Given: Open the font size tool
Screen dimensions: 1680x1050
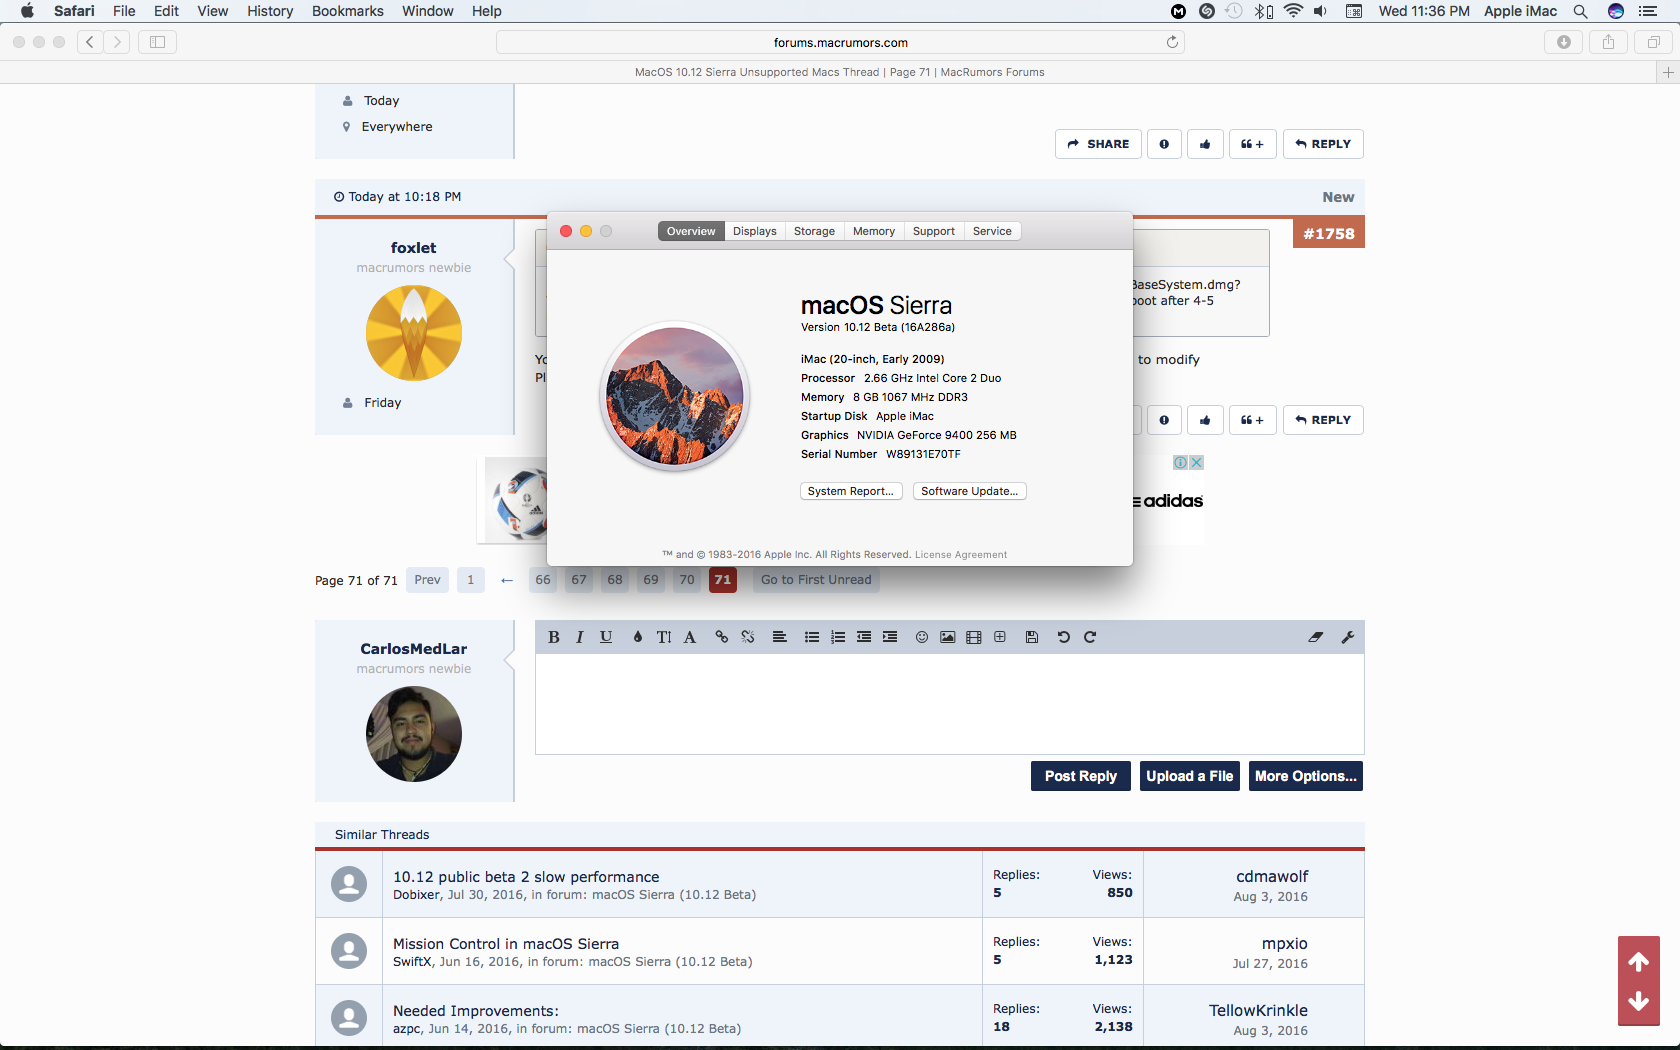Looking at the screenshot, I should [x=664, y=637].
